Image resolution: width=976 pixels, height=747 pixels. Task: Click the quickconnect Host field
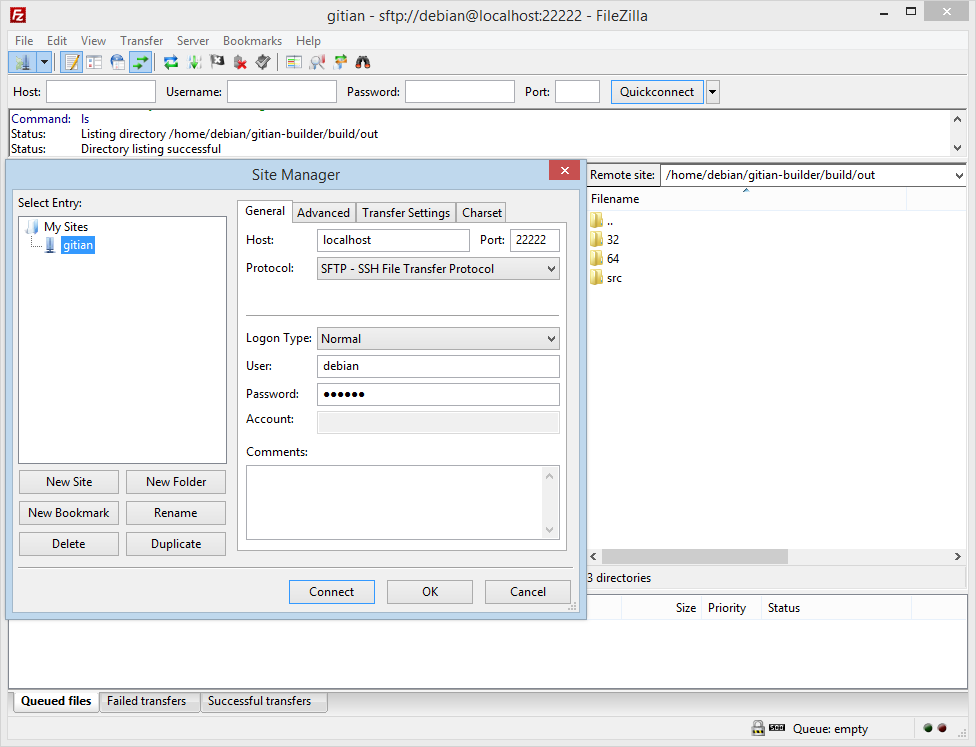click(x=101, y=92)
